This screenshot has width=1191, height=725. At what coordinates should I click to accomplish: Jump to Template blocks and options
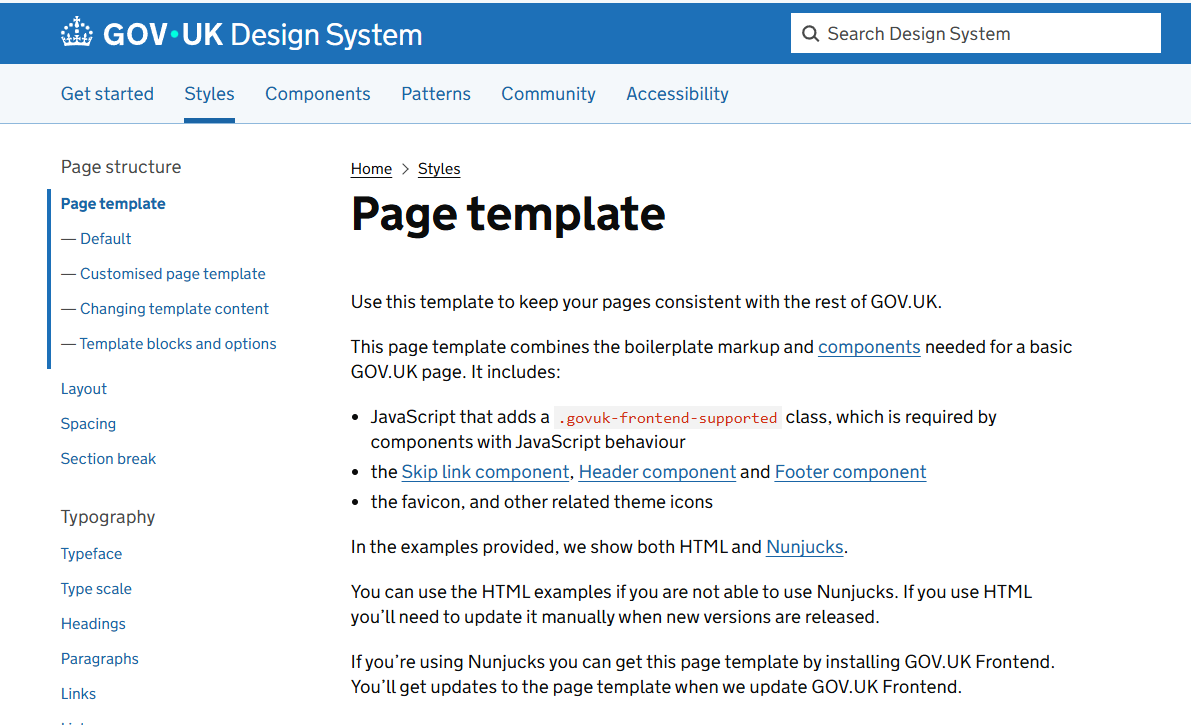[x=178, y=344]
